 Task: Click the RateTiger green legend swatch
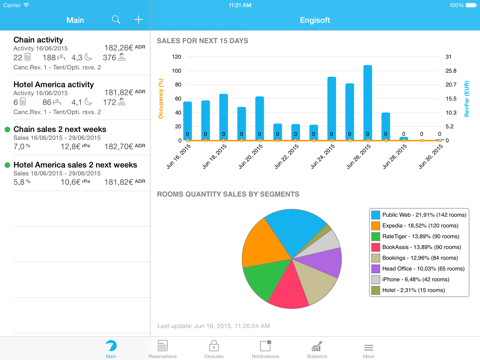tap(376, 236)
